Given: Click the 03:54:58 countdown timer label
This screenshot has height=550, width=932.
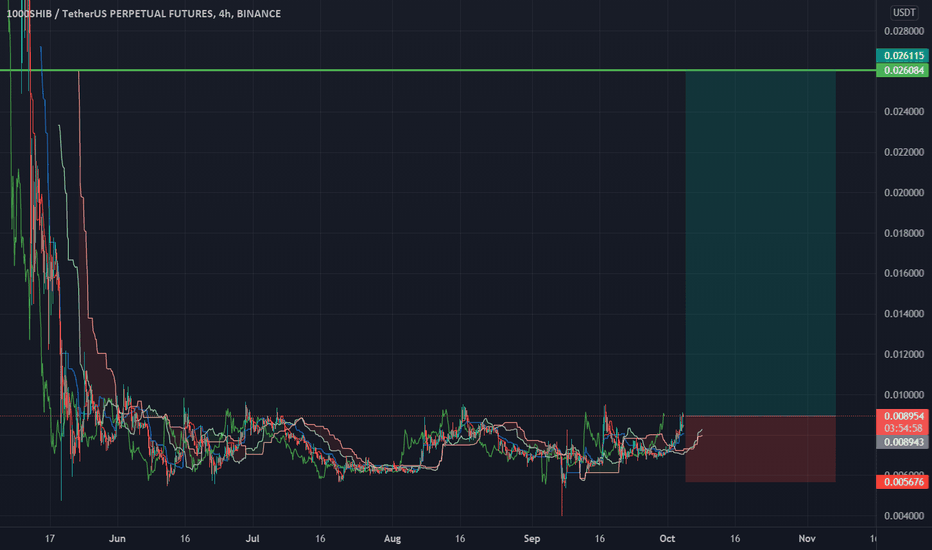Looking at the screenshot, I should pos(902,428).
